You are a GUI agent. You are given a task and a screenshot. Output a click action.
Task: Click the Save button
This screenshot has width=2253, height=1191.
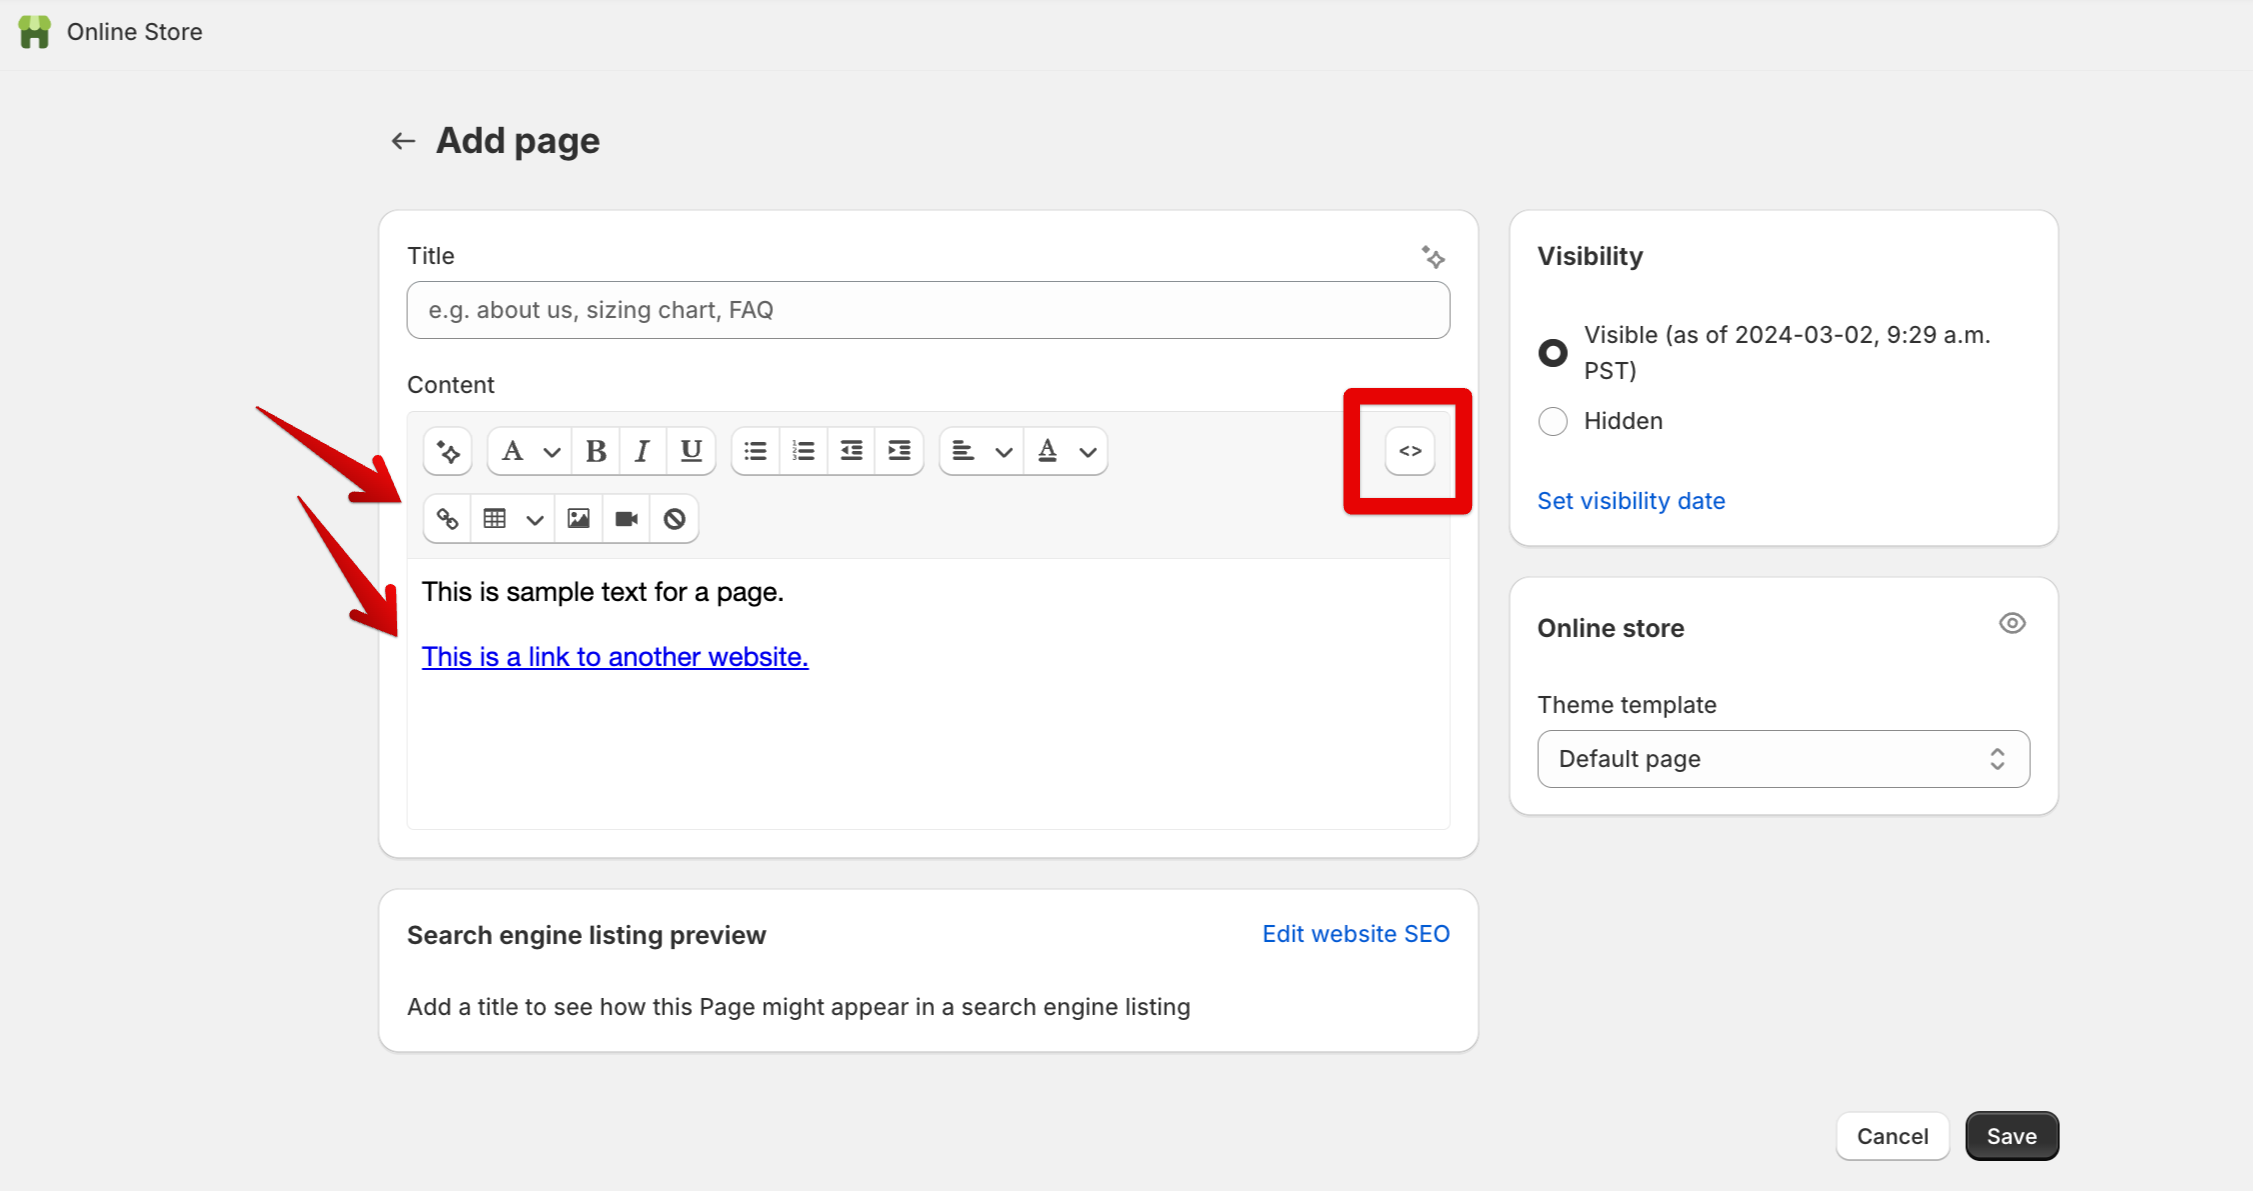(2010, 1136)
